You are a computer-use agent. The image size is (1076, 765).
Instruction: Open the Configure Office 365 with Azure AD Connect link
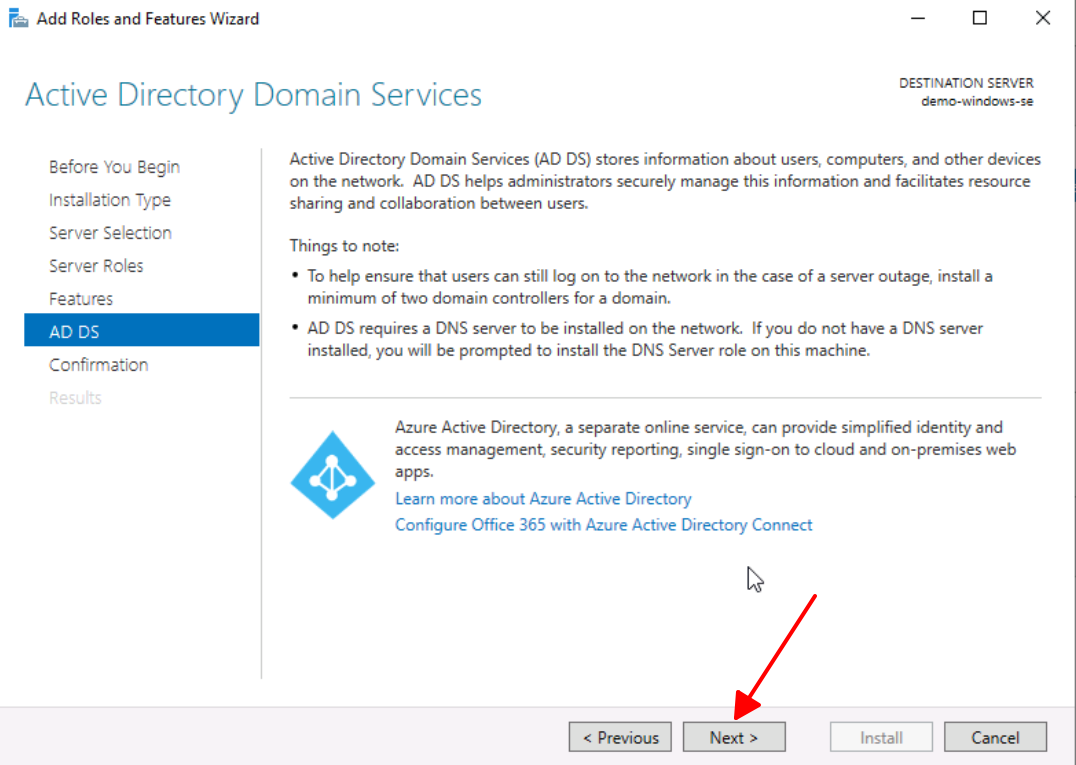(603, 525)
